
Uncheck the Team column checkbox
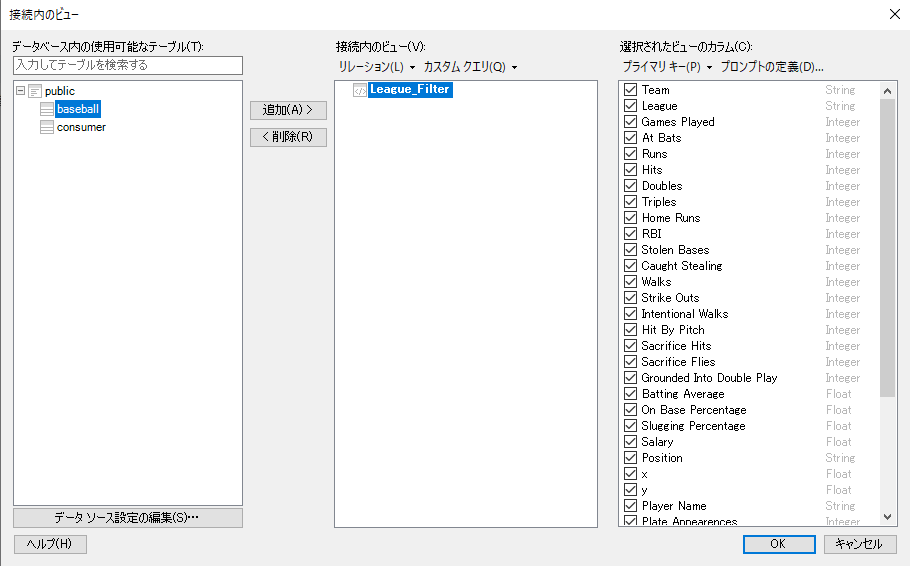(x=630, y=90)
